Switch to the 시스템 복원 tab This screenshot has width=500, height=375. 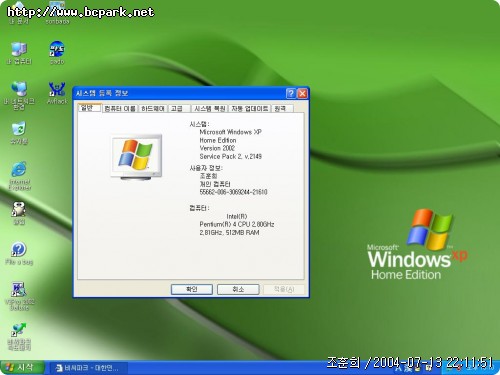point(210,109)
